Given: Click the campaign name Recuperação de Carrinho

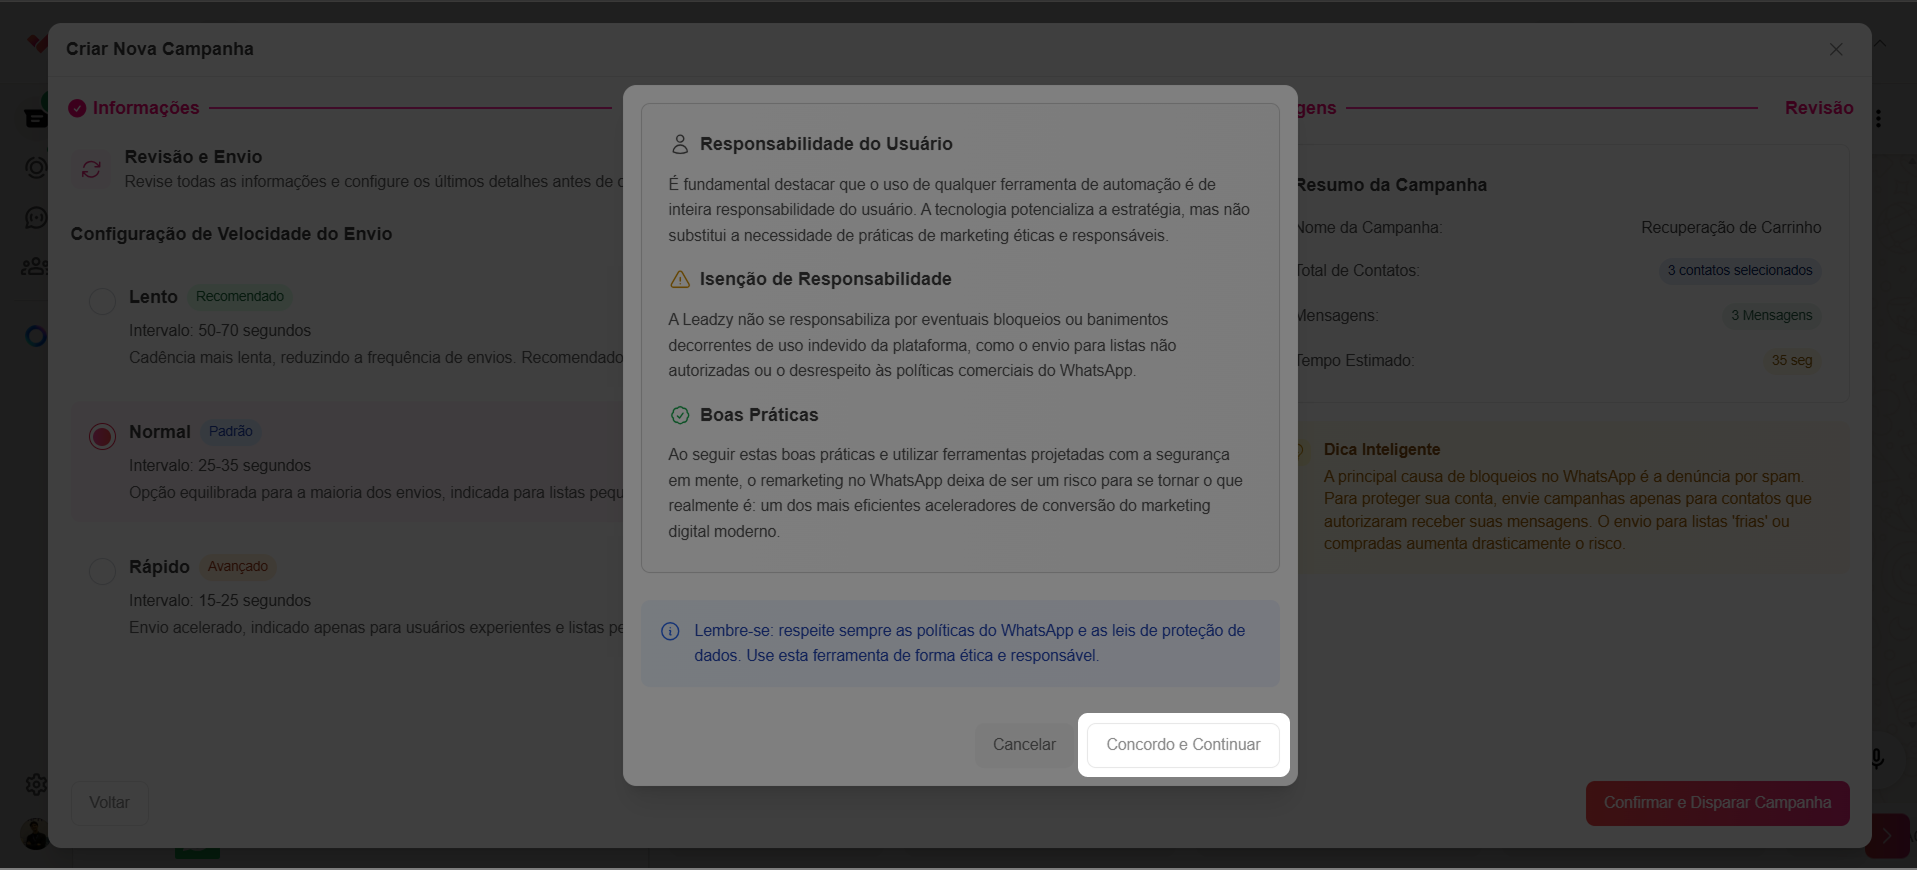Looking at the screenshot, I should coord(1731,228).
